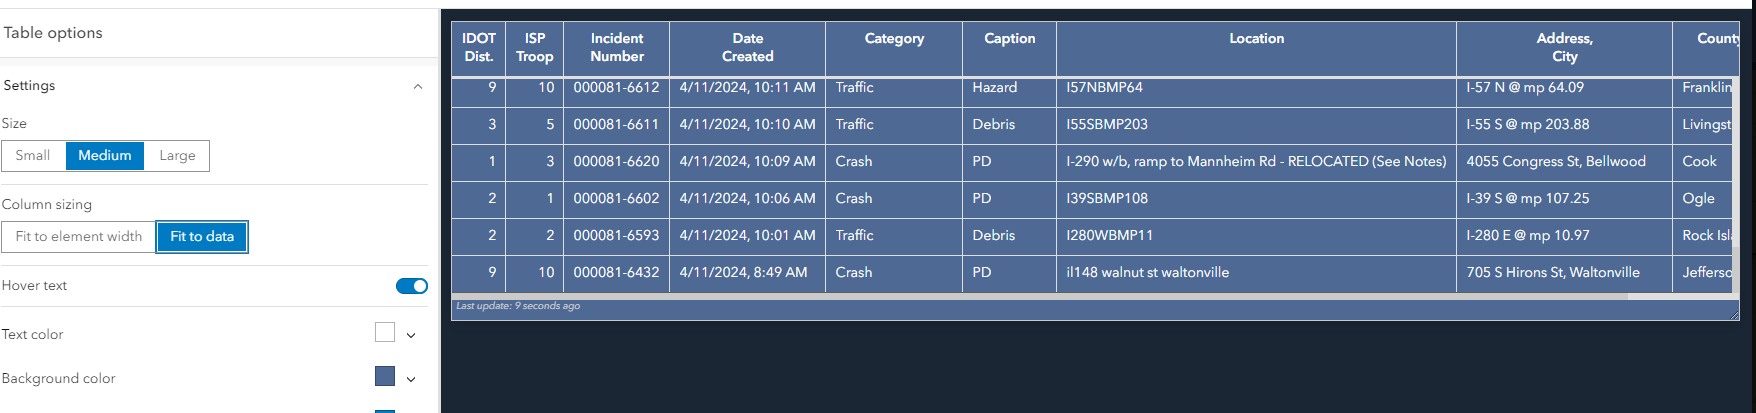
Task: Click the Location column header
Action: pos(1256,39)
